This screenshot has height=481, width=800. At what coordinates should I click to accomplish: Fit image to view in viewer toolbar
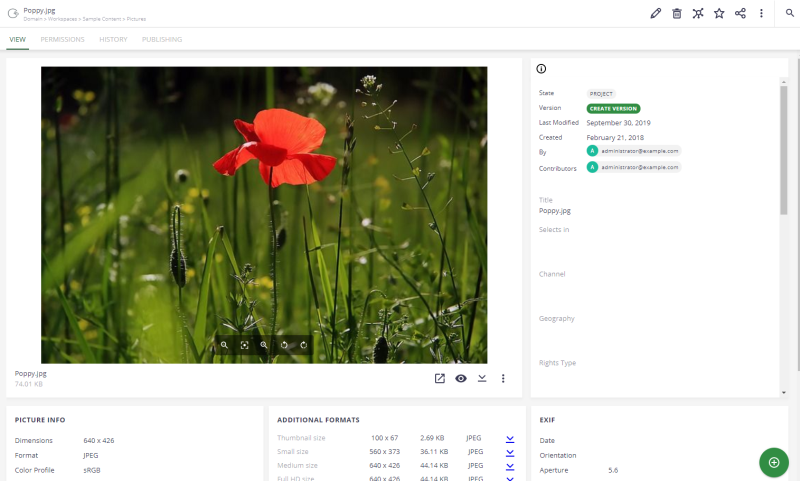coord(244,345)
